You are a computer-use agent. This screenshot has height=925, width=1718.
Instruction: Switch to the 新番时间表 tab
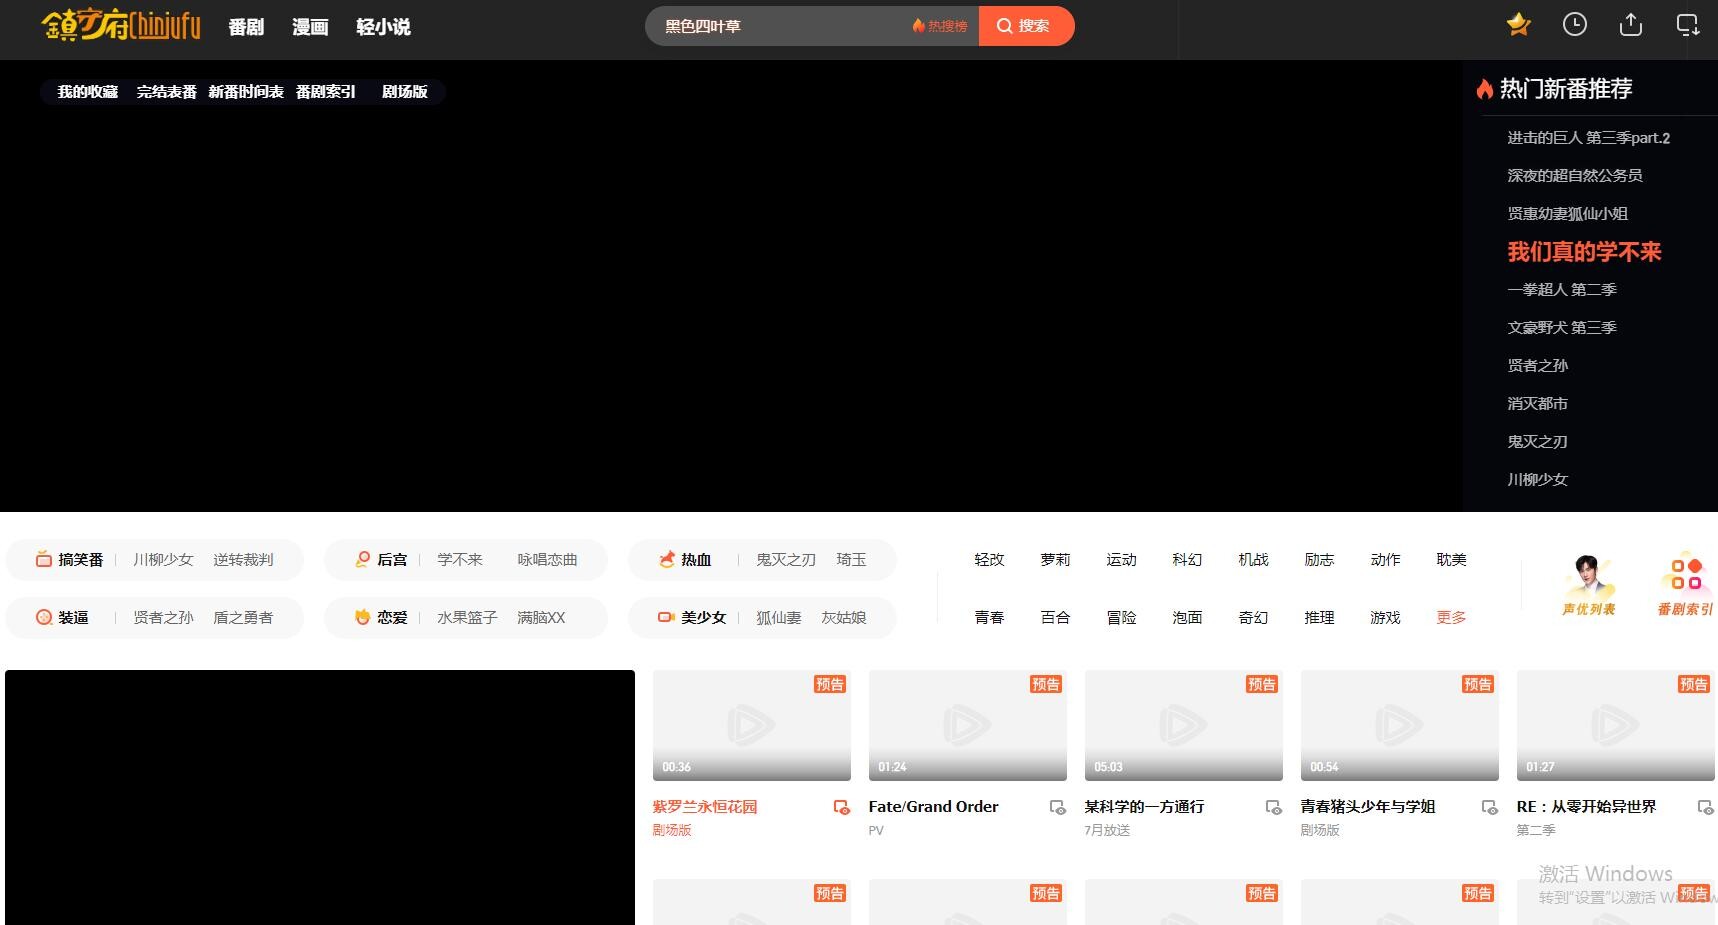tap(246, 92)
